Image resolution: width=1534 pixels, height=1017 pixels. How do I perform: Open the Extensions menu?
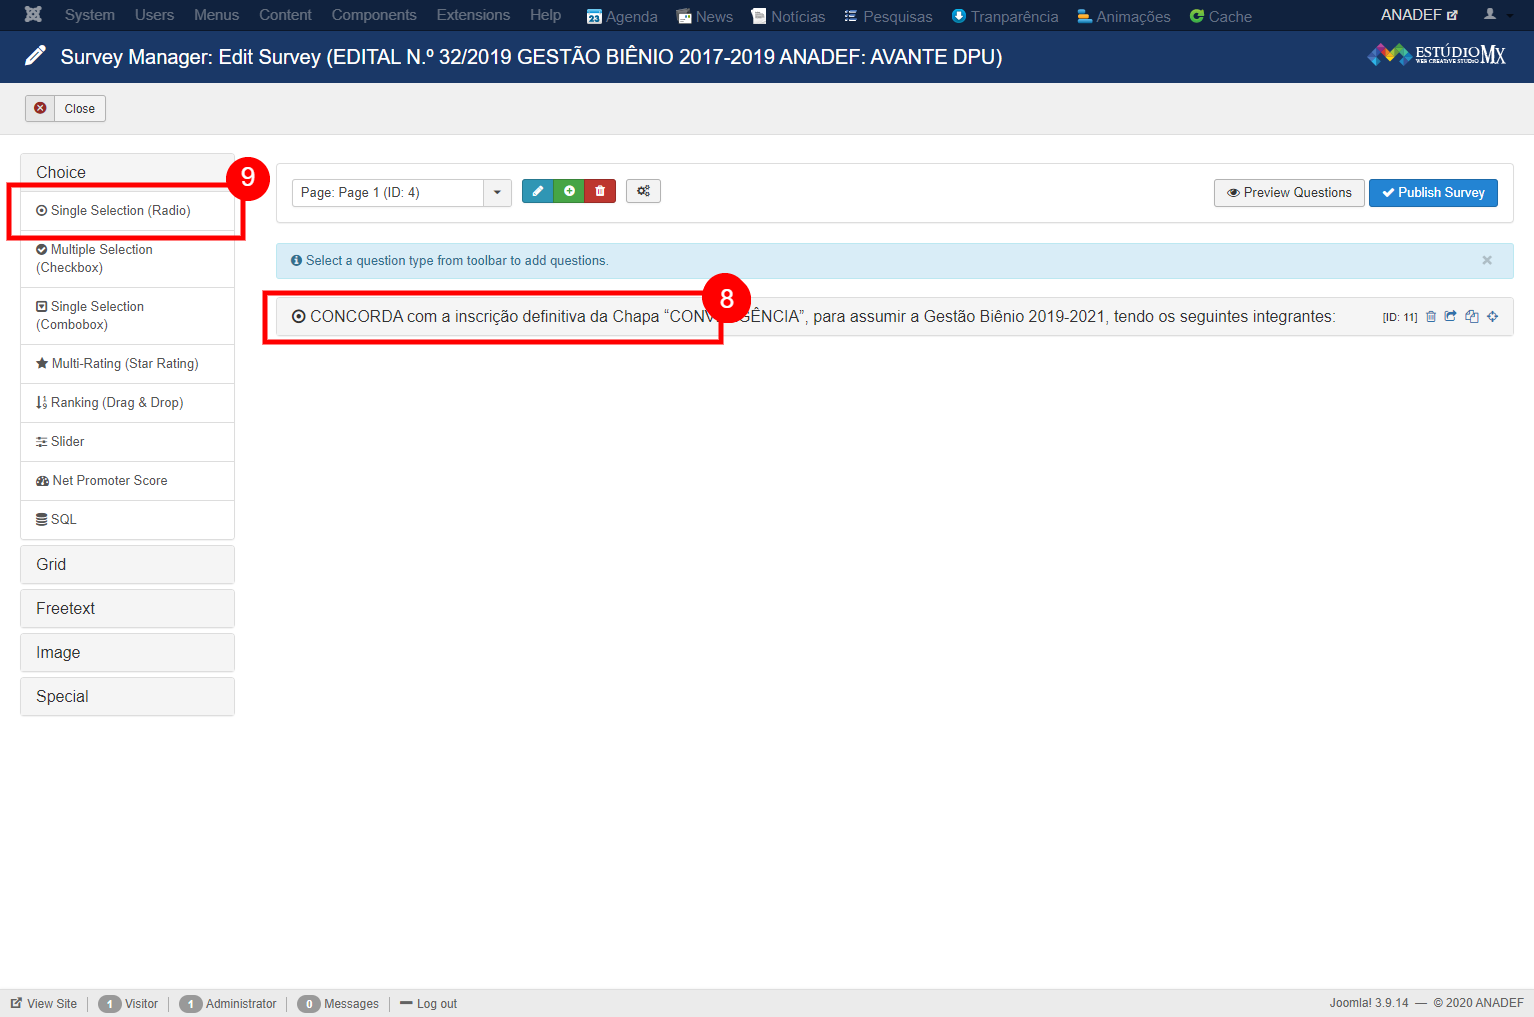(473, 15)
